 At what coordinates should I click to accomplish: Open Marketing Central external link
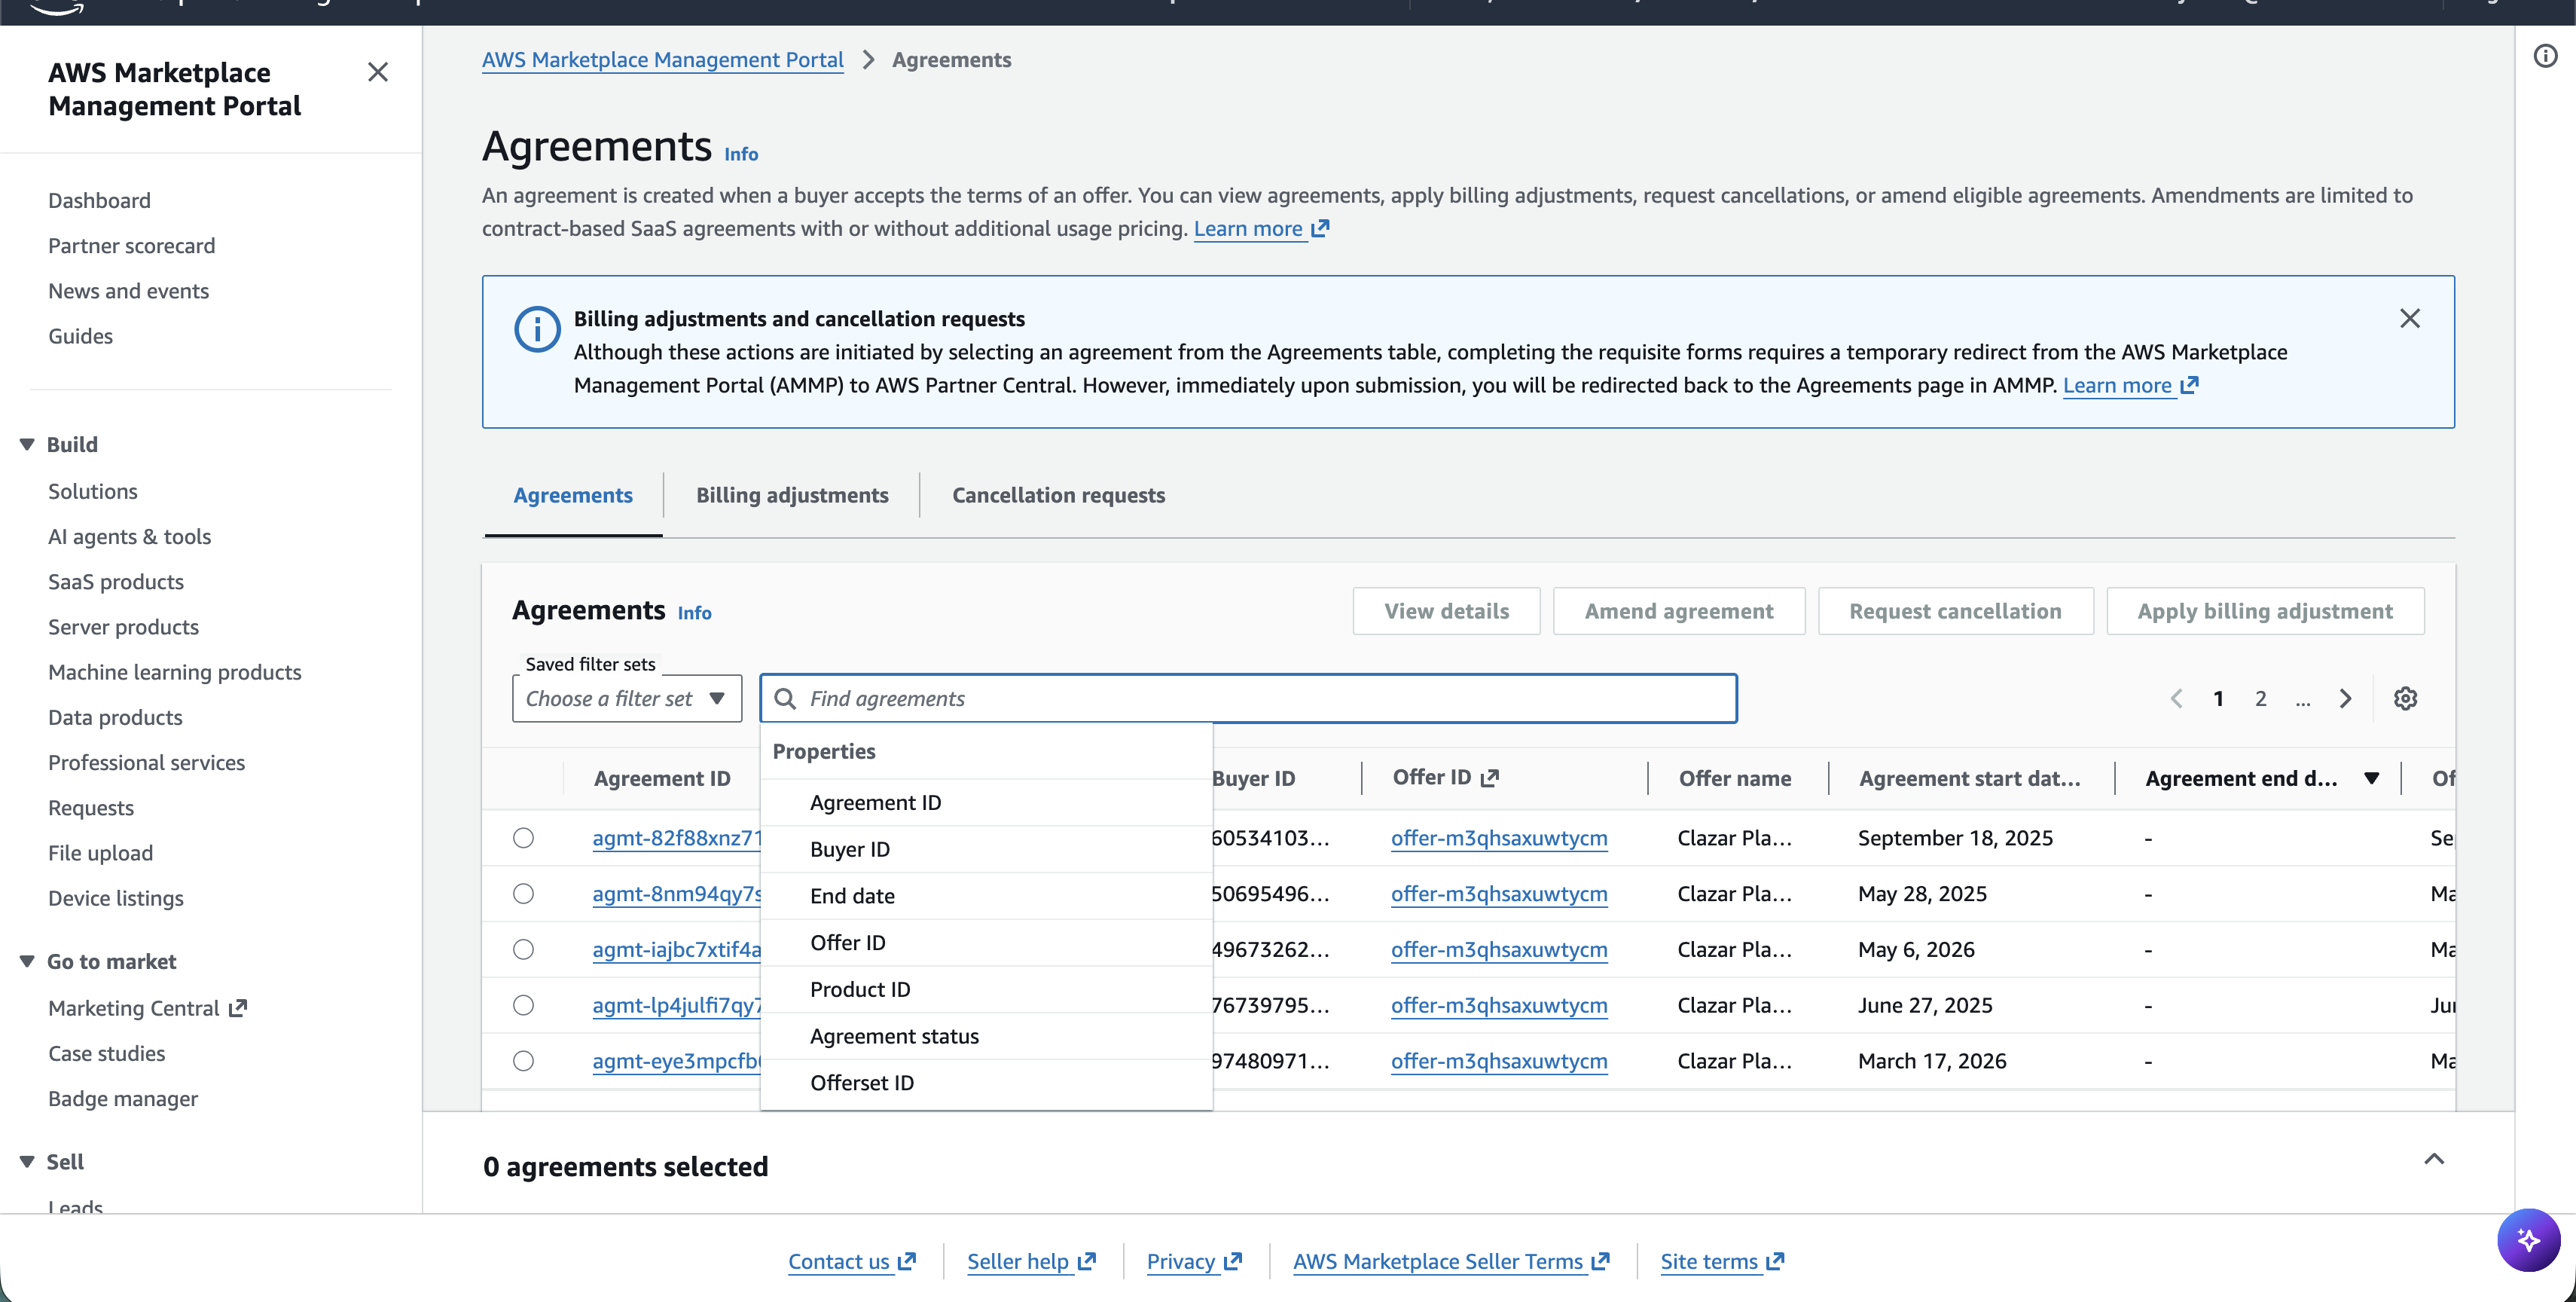[147, 1009]
